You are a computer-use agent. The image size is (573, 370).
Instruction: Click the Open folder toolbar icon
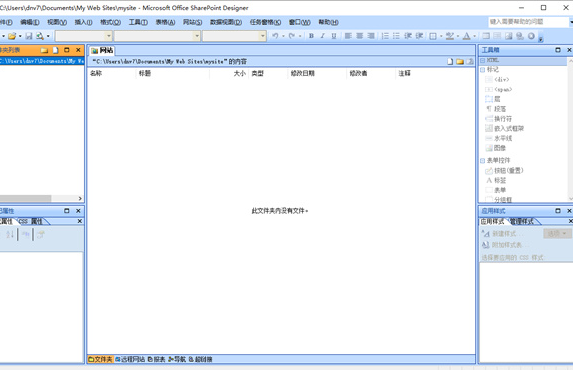coord(12,36)
